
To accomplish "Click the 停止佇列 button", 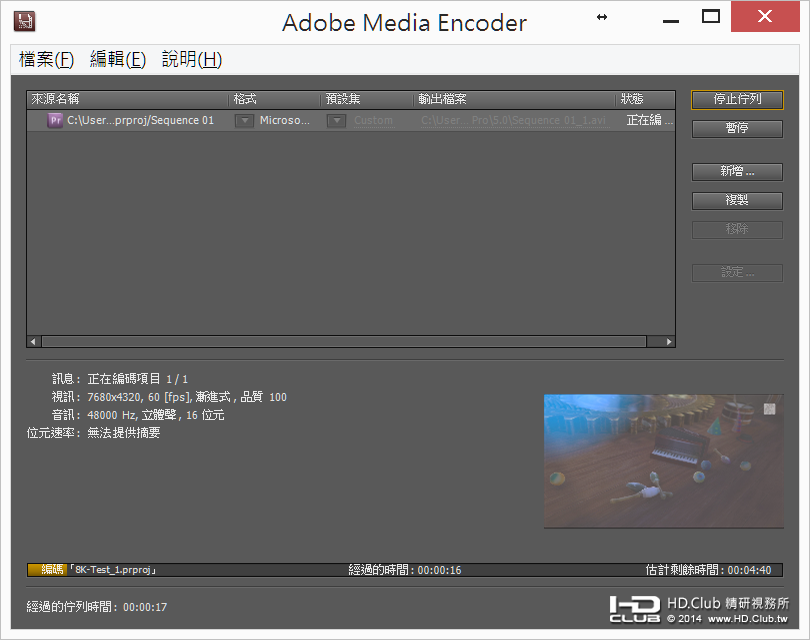I will [x=737, y=99].
